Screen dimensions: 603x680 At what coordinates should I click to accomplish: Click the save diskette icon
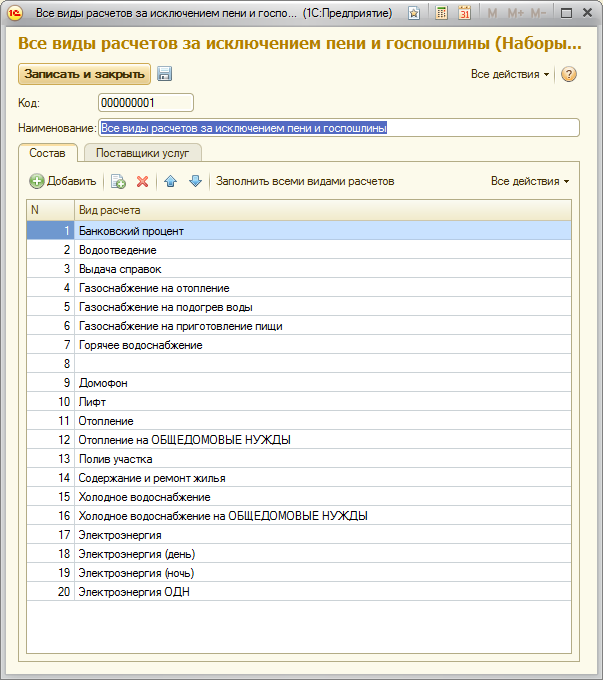[x=164, y=74]
